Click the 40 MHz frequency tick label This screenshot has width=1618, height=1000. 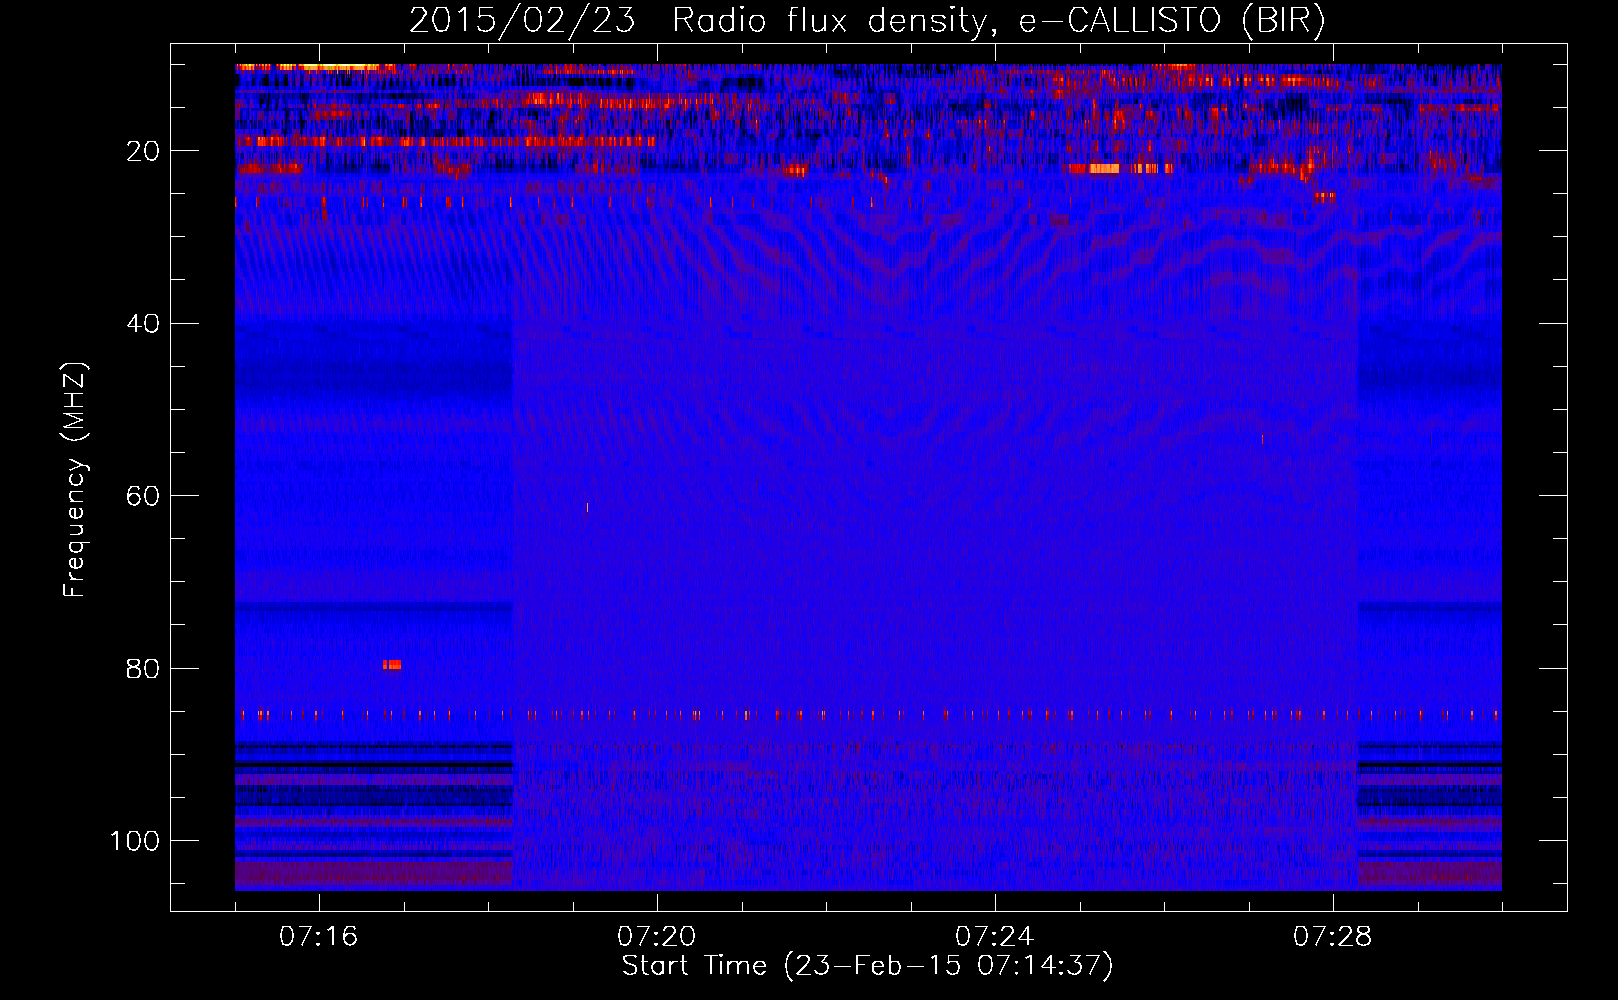point(144,324)
